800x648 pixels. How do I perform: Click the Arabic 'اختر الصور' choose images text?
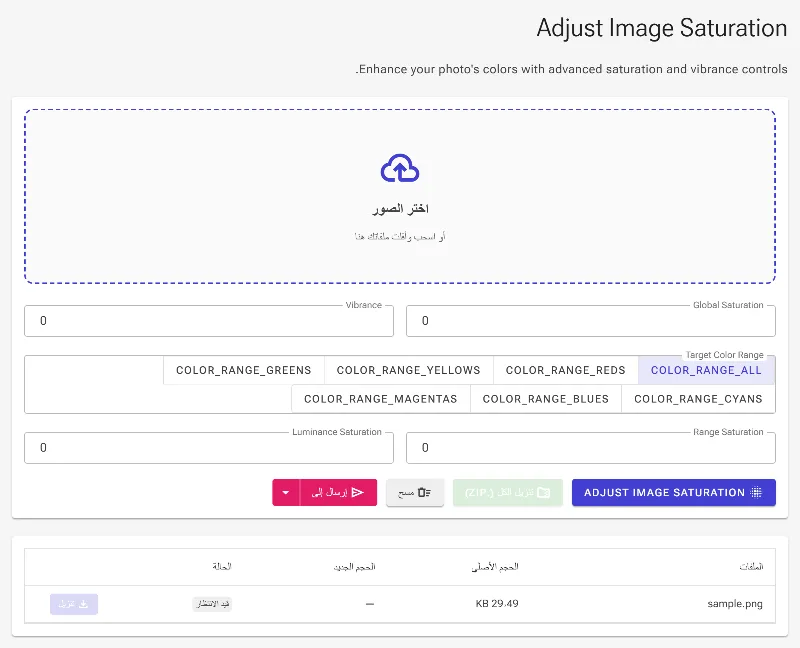[400, 208]
